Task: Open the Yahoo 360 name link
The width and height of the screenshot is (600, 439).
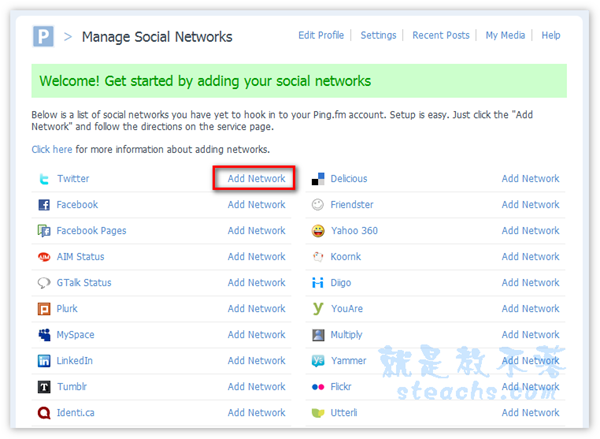Action: (x=354, y=231)
